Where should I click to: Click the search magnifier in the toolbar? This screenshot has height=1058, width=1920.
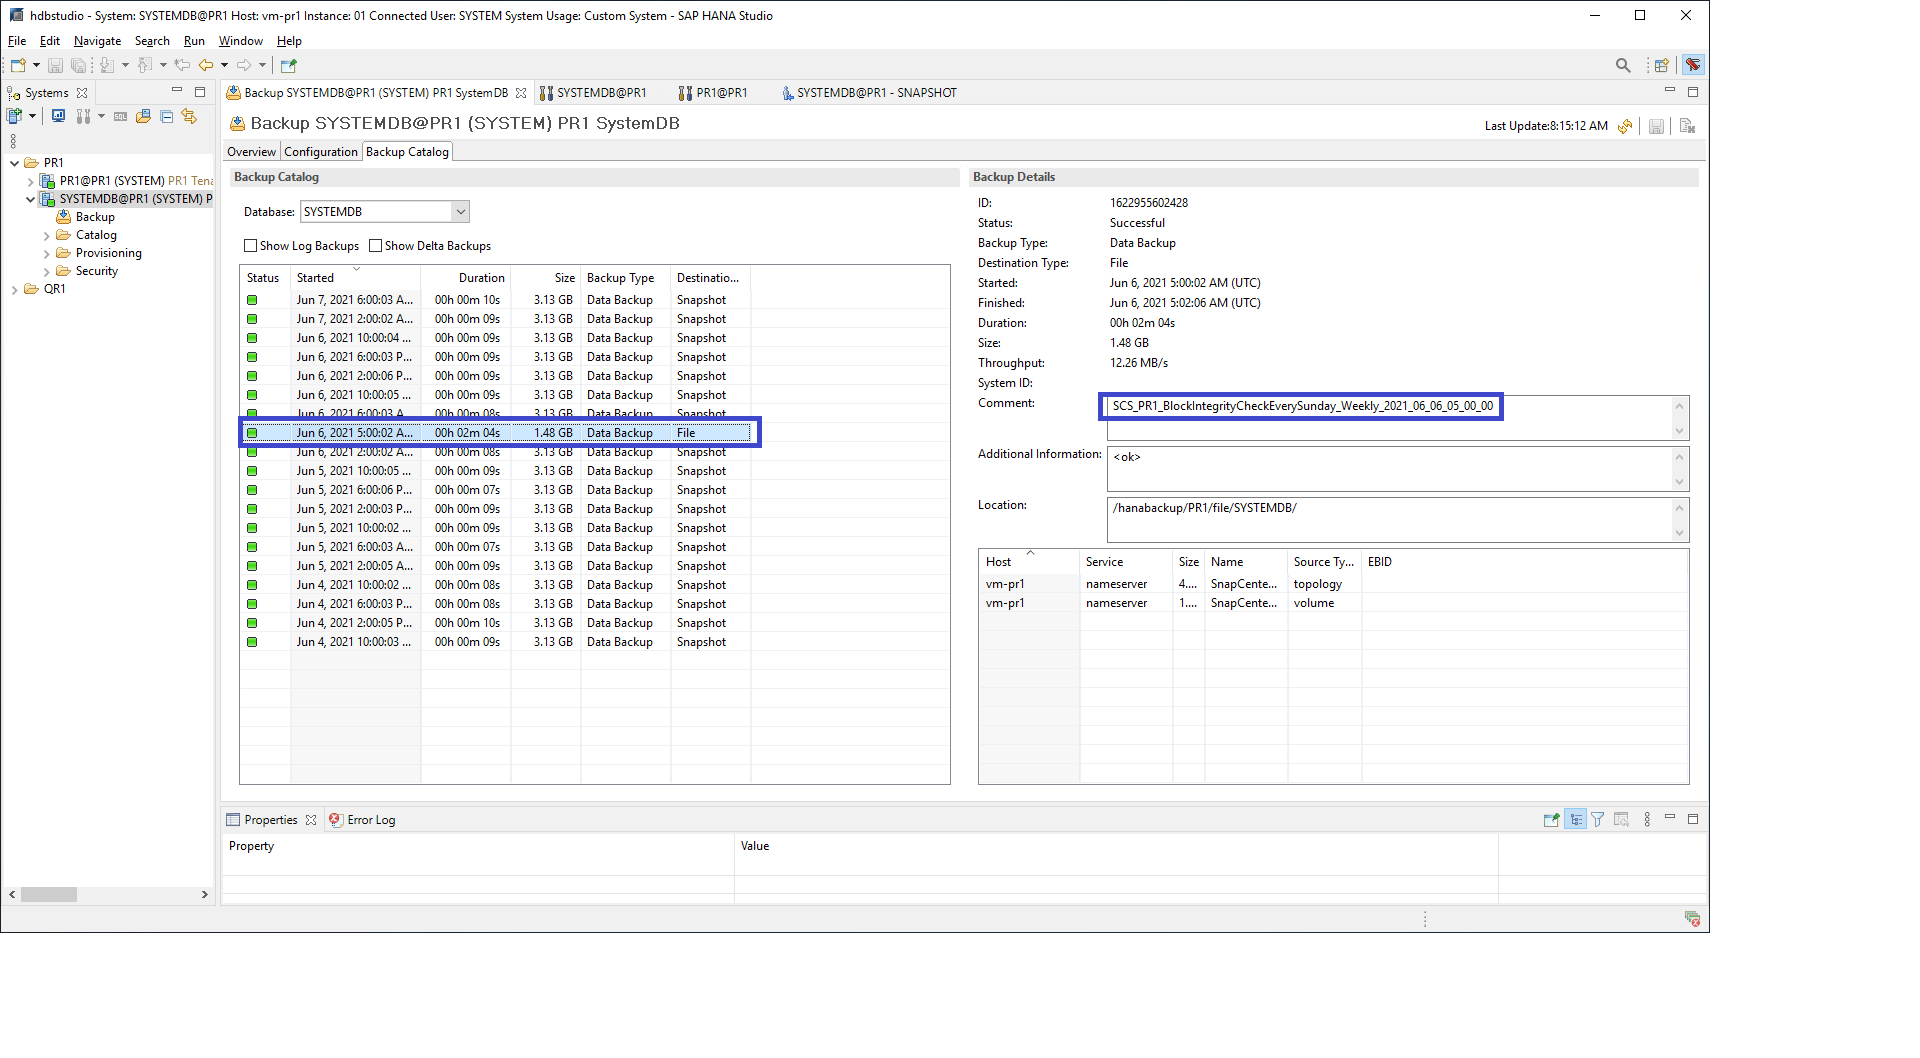point(1623,65)
